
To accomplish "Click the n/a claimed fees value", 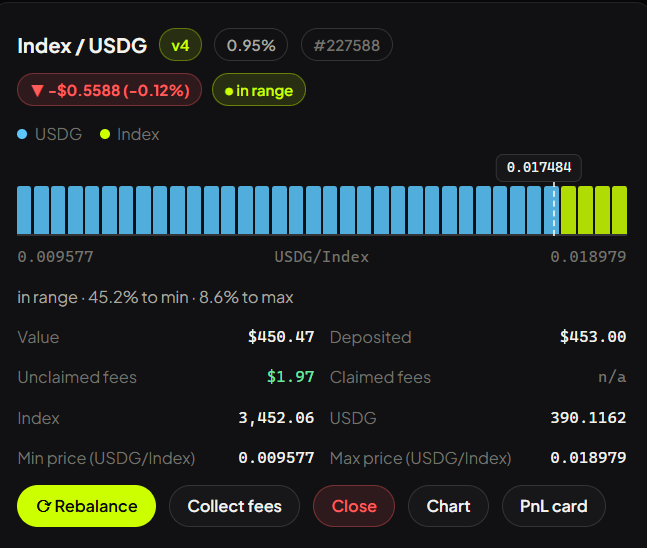I will point(612,377).
